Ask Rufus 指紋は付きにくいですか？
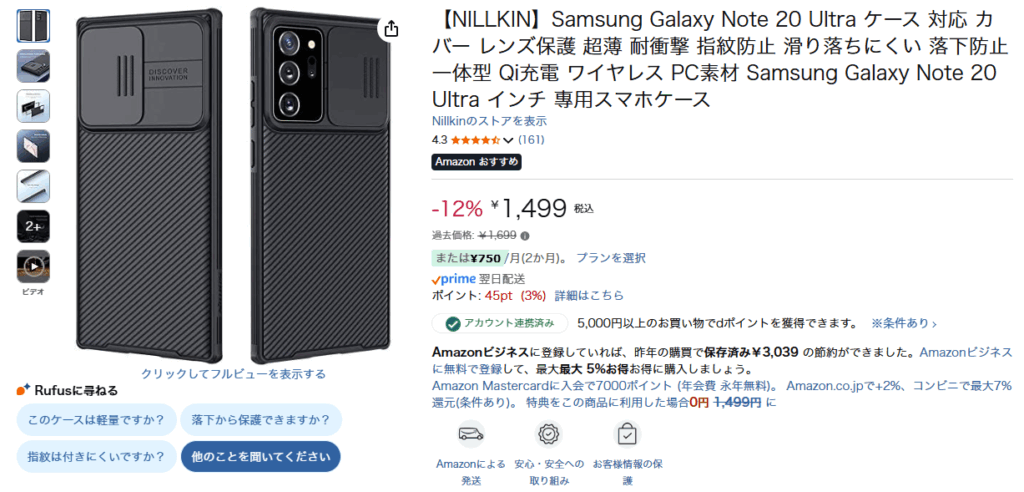 (97, 457)
